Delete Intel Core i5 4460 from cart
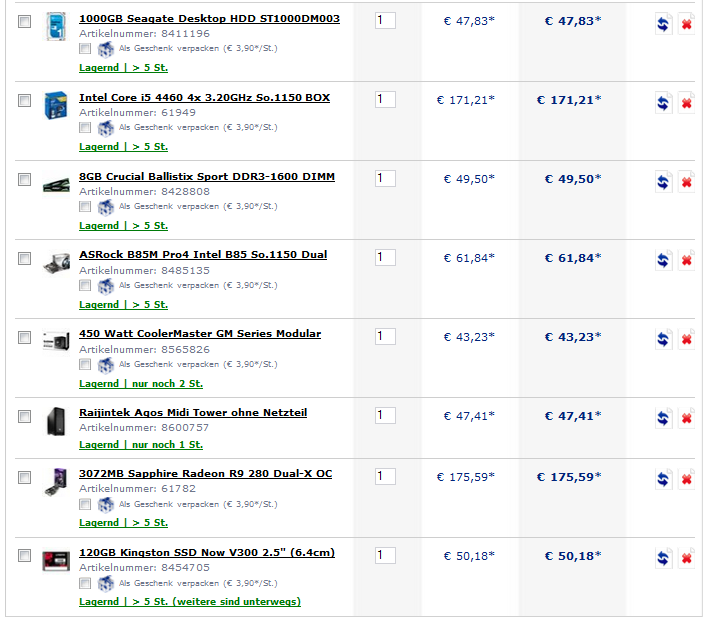The height and width of the screenshot is (617, 708). click(x=686, y=103)
